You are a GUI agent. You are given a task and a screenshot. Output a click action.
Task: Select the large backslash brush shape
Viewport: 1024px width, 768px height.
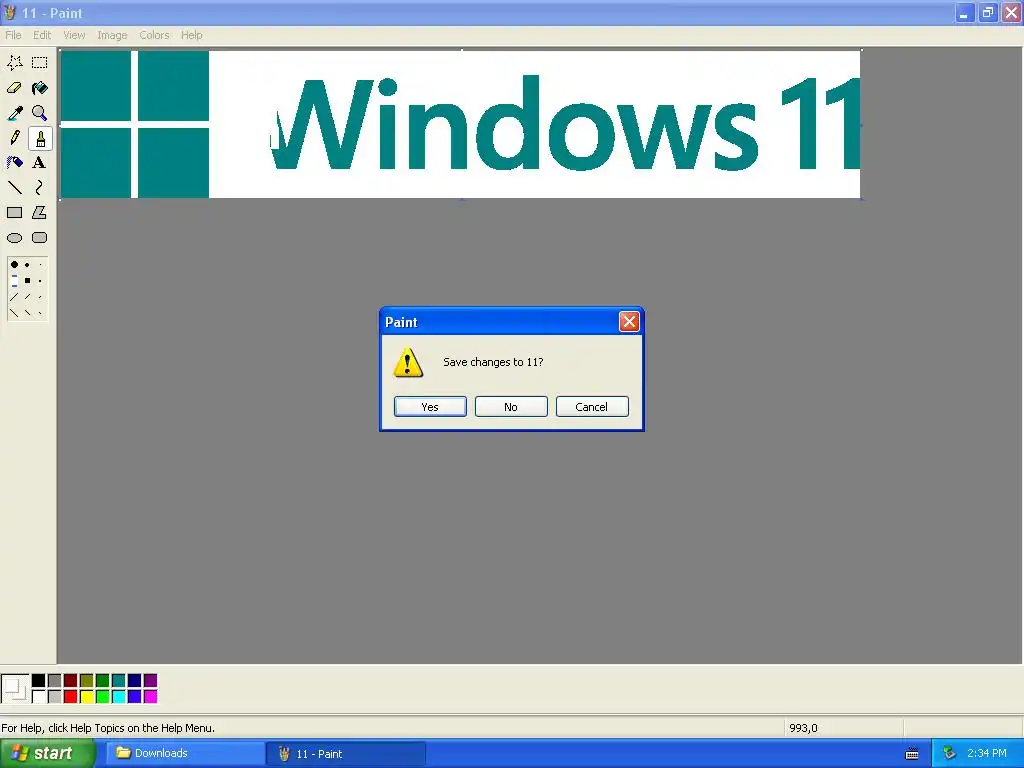(x=14, y=313)
